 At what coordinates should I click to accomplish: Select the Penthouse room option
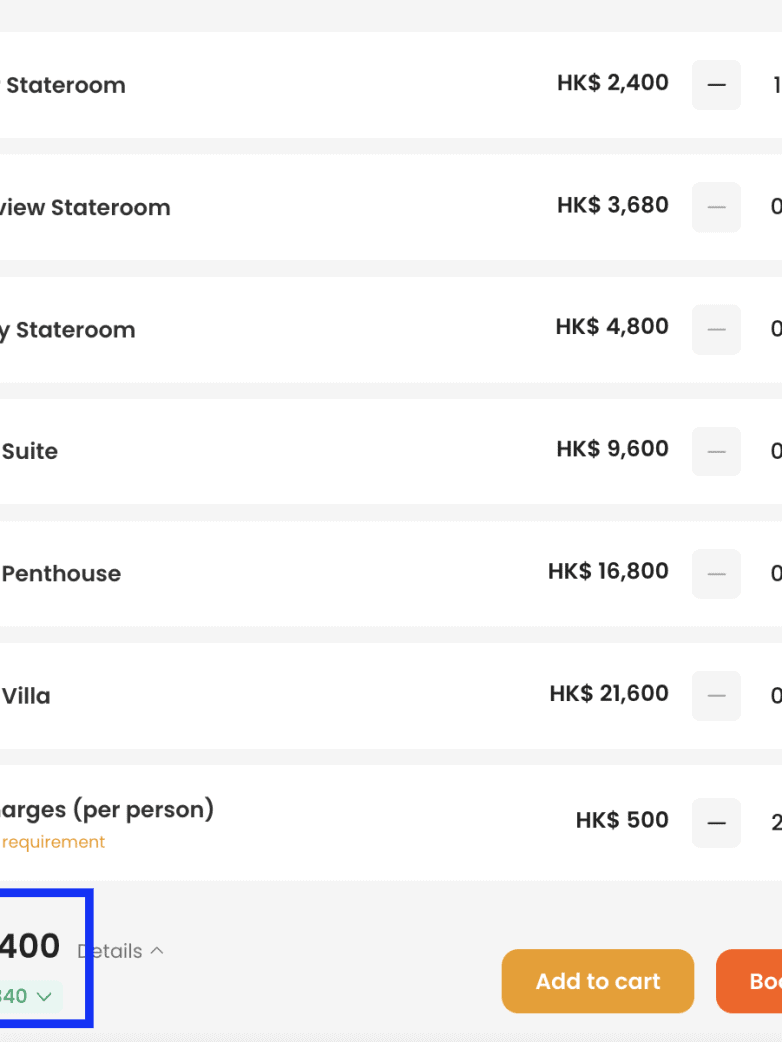pyautogui.click(x=61, y=574)
